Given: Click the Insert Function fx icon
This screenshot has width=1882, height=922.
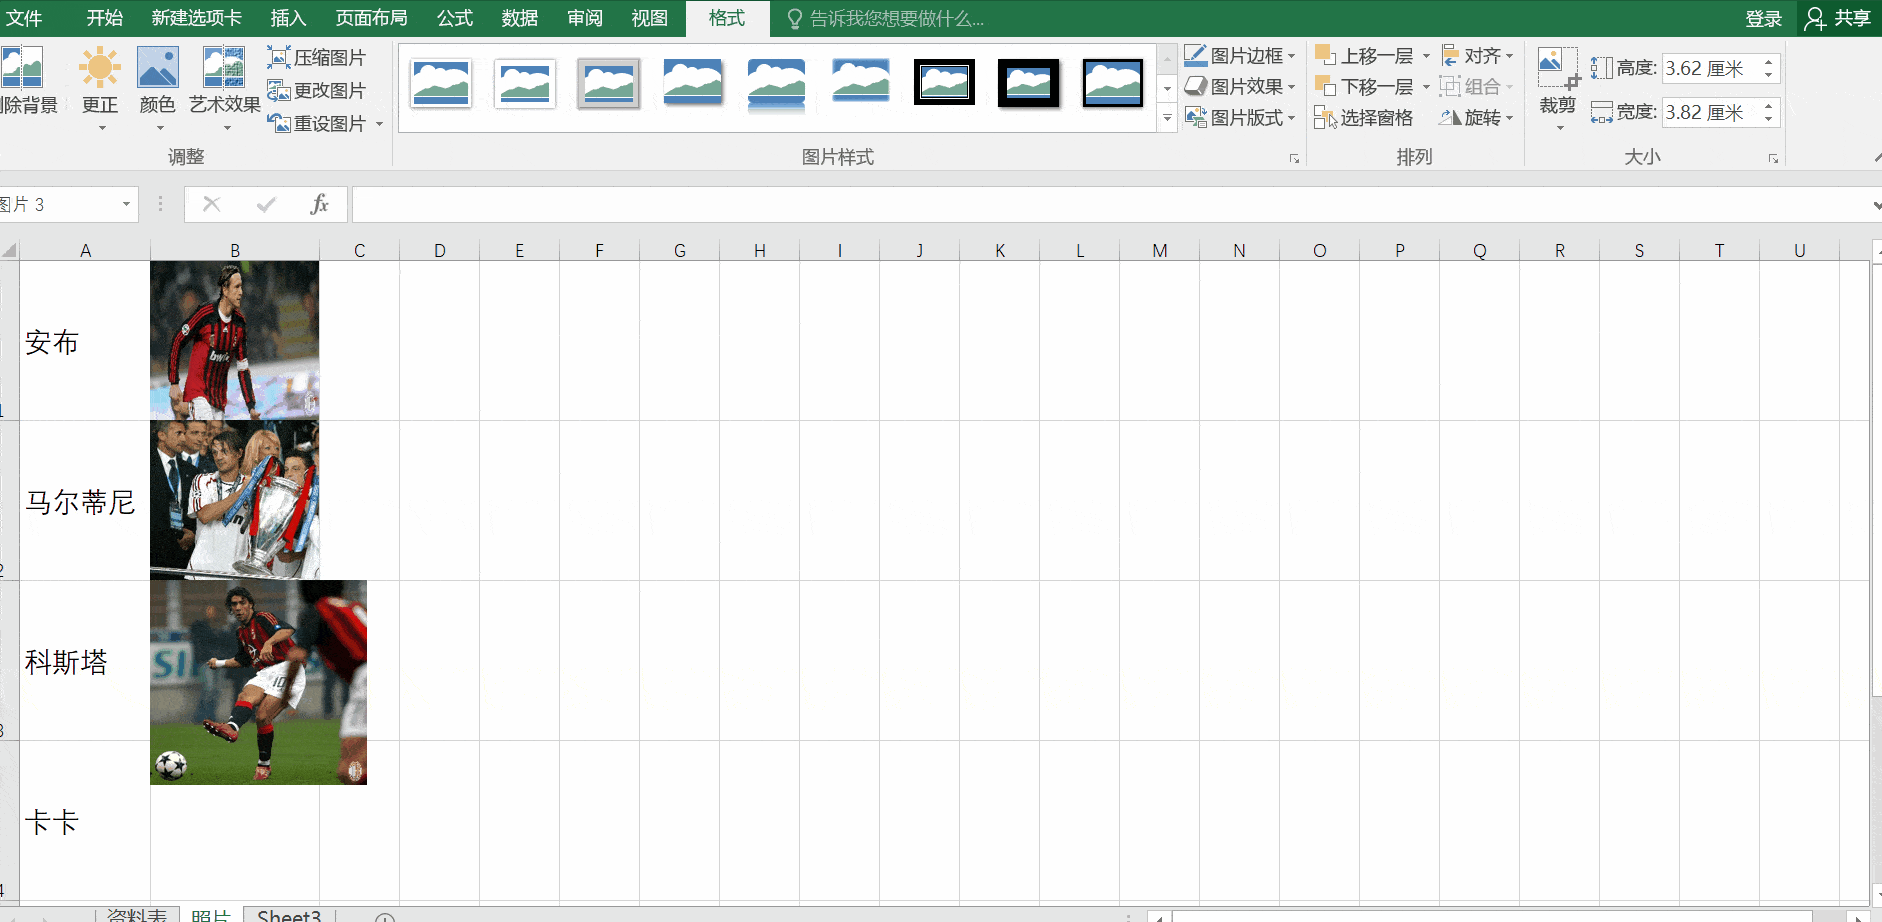Looking at the screenshot, I should click(319, 205).
